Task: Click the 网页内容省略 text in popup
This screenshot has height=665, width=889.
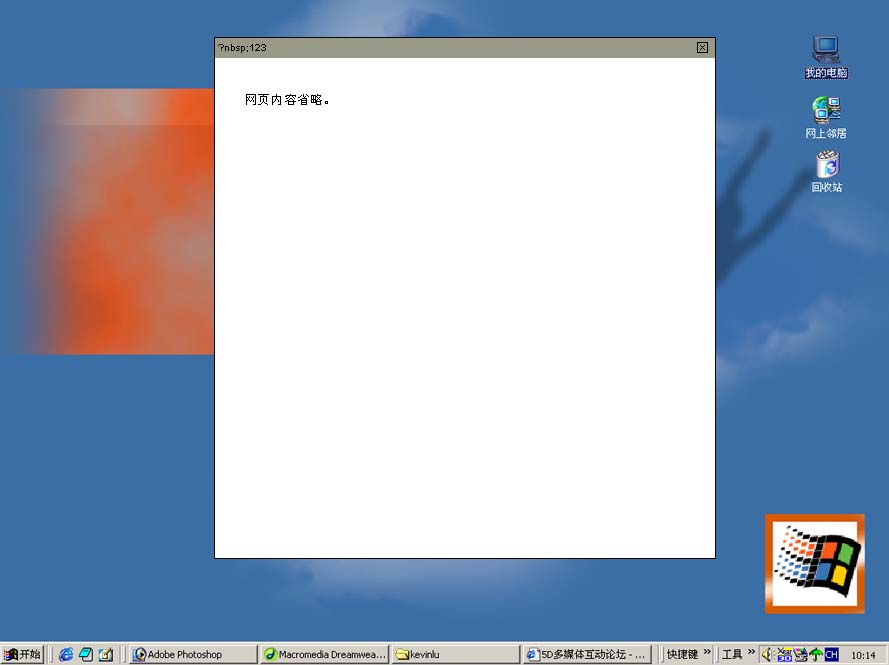Action: click(287, 100)
